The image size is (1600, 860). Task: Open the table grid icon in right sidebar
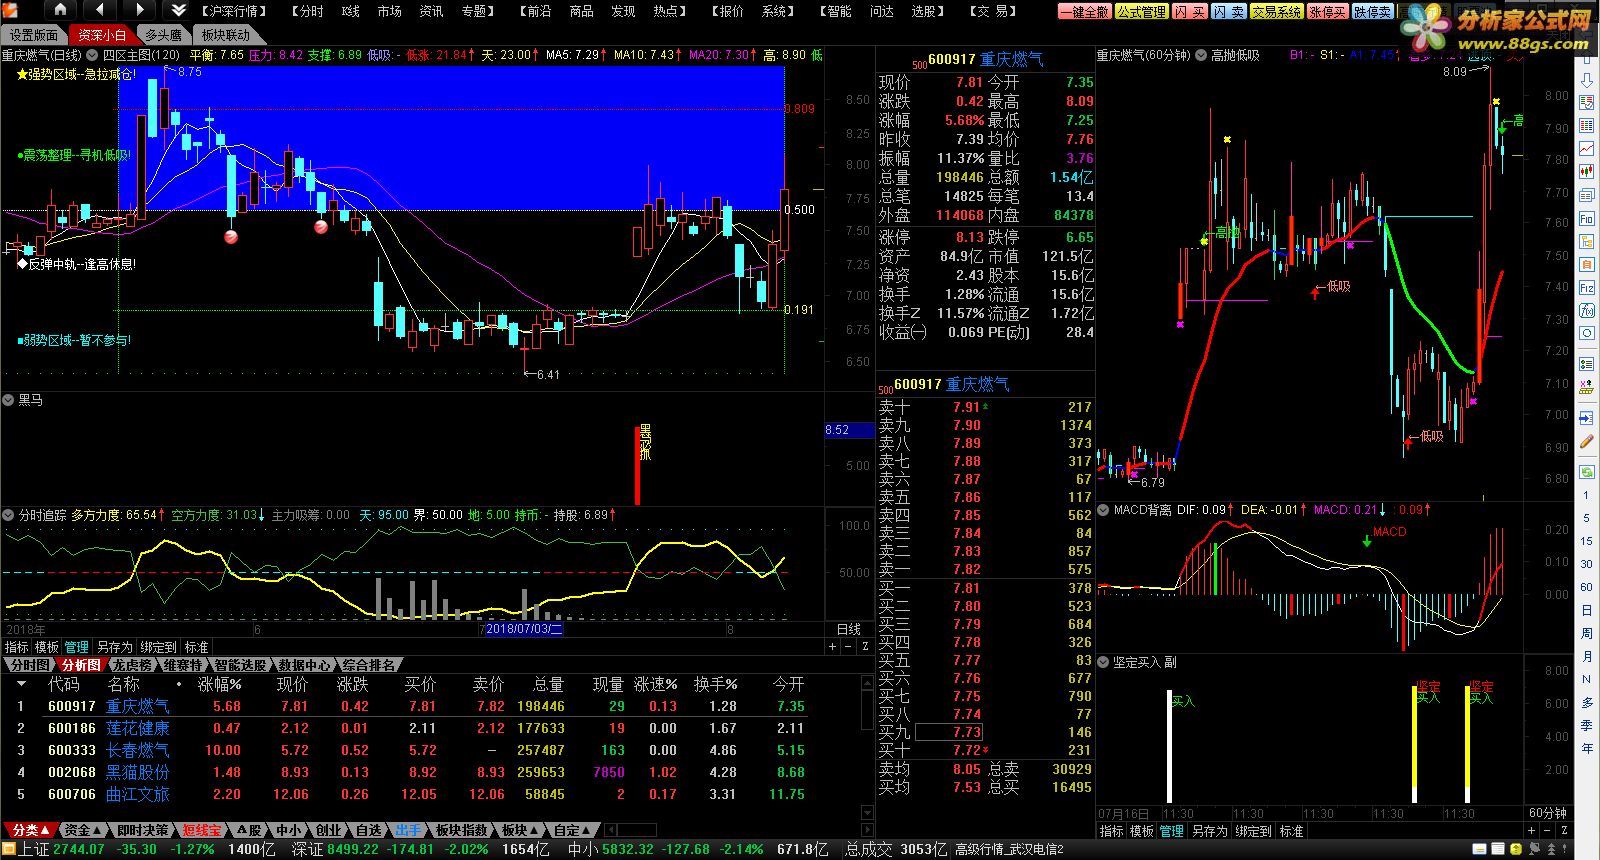1587,126
